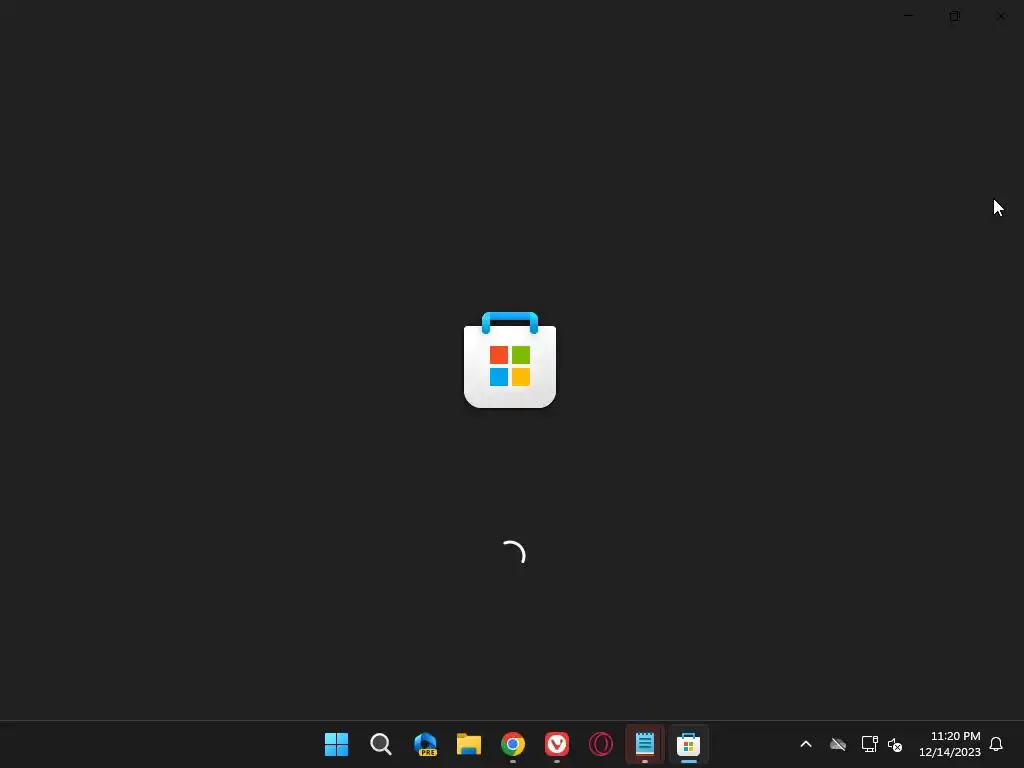Minimize the Microsoft Store window
This screenshot has height=768, width=1024.
pos(908,16)
